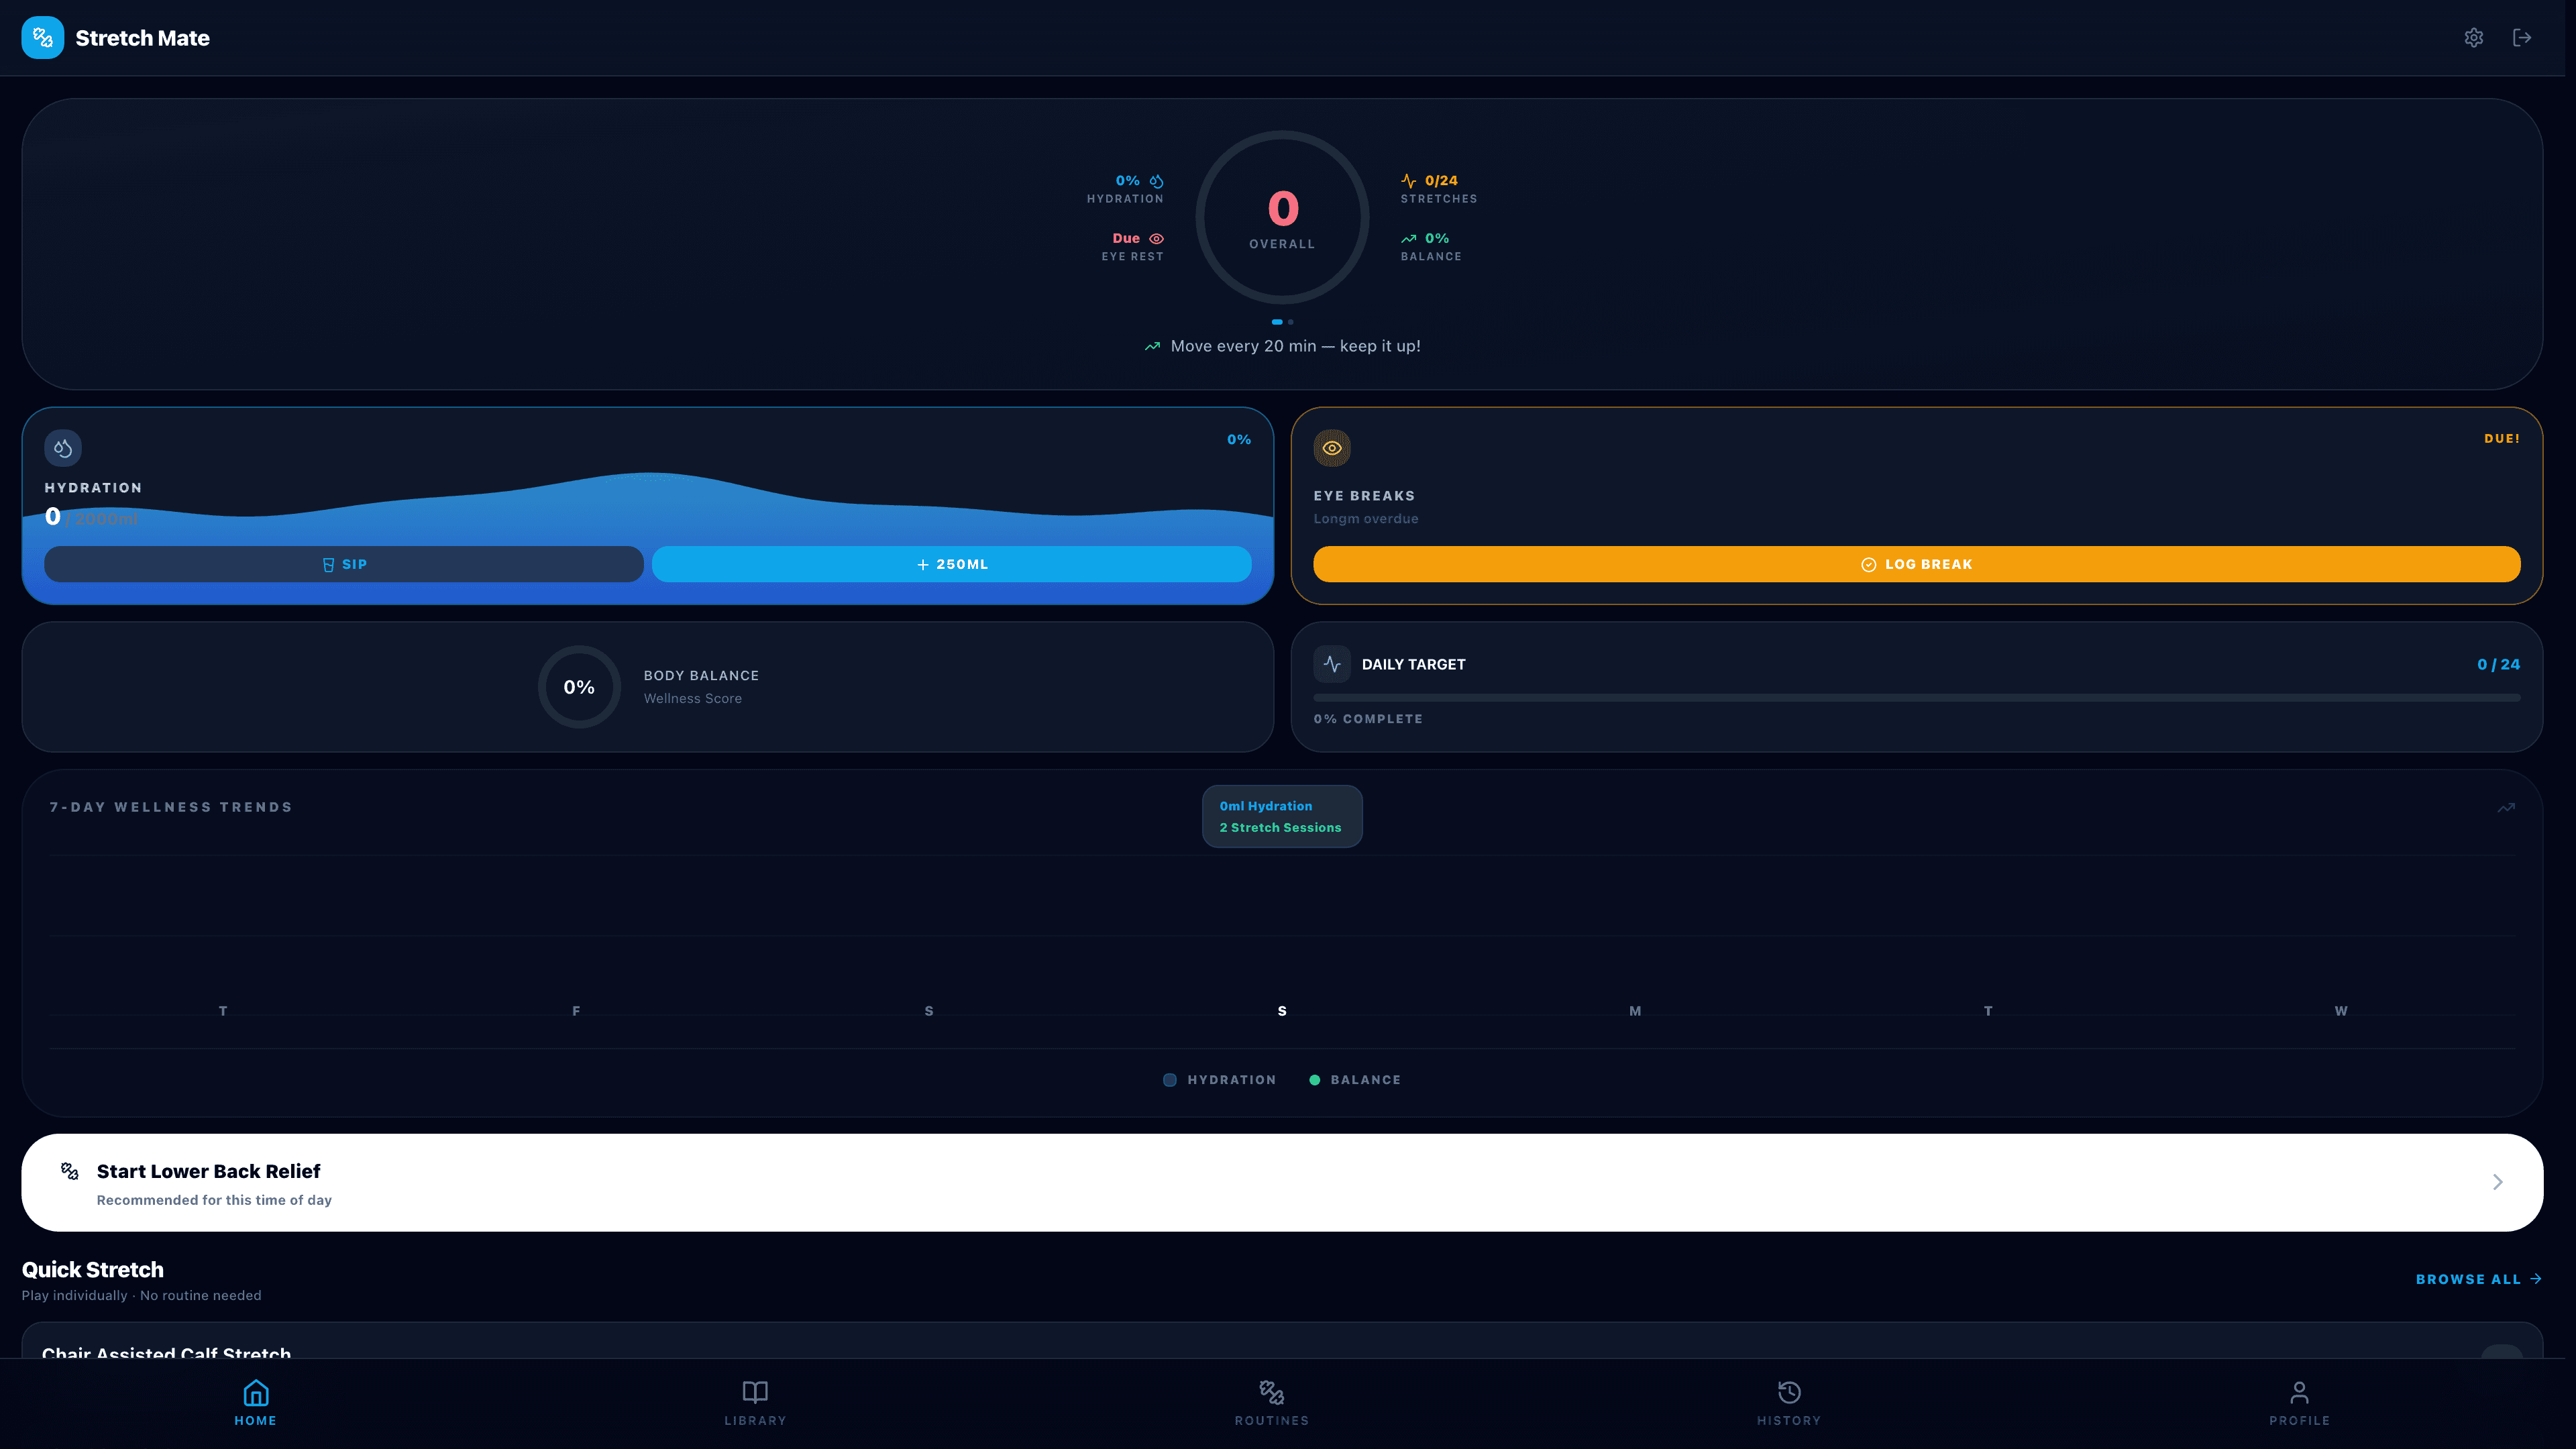Click the Chair Assisted Calf Stretch card
This screenshot has width=2576, height=1449.
point(1282,1341)
